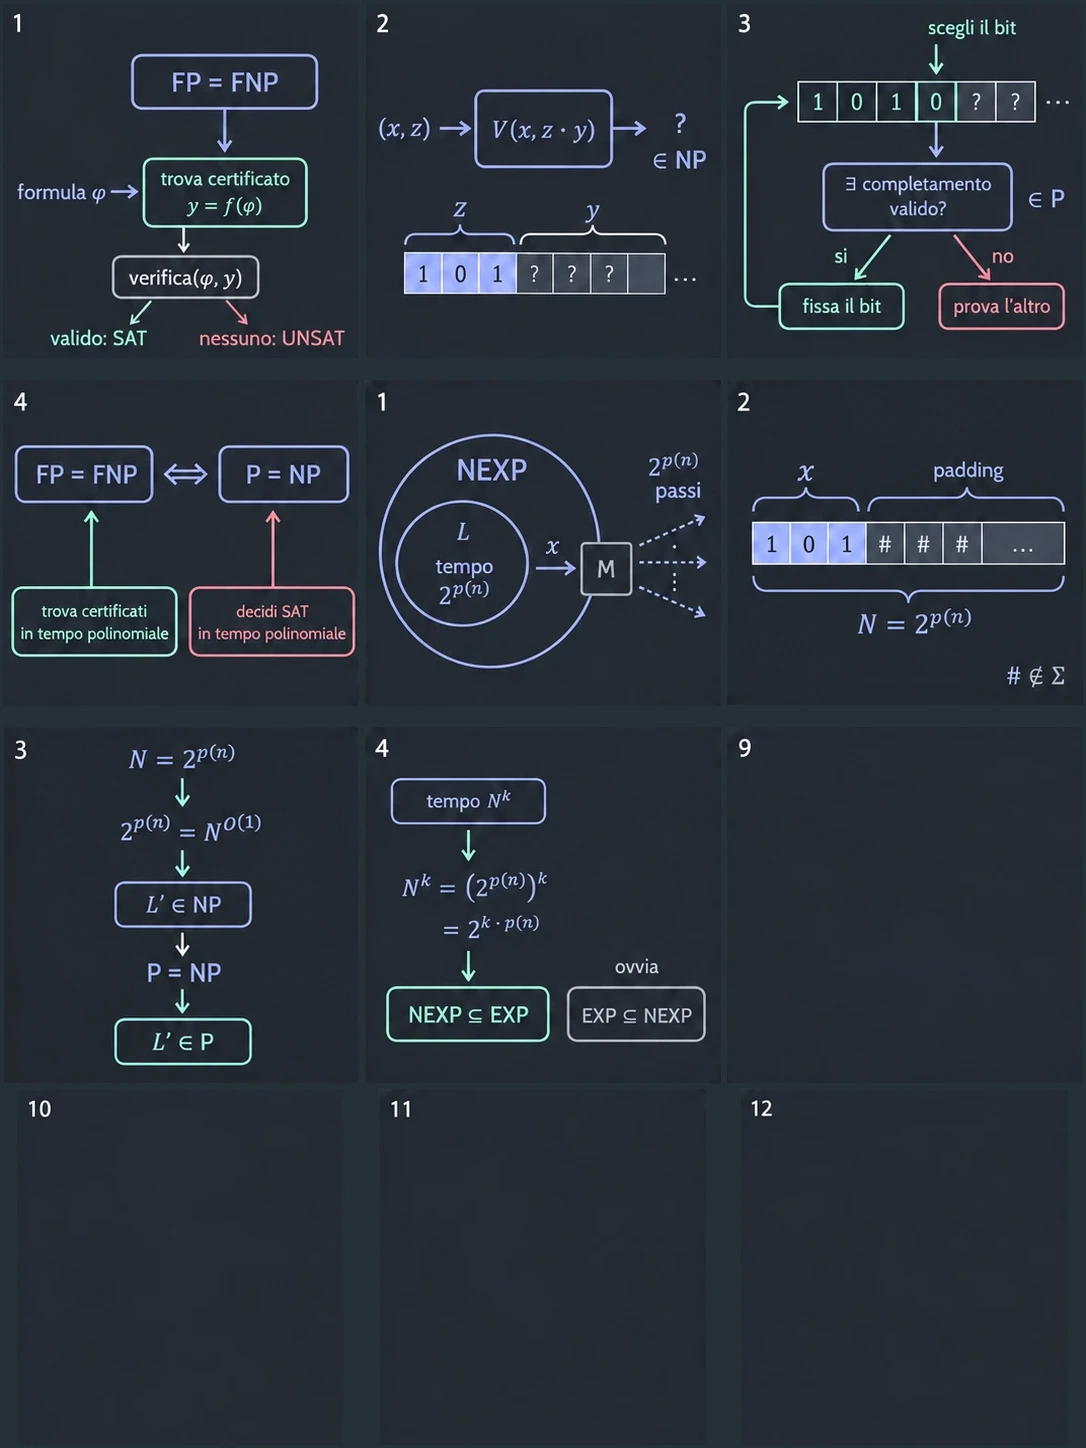Click the '∈ P' label
Screen dimensions: 1086x1448
point(1046,198)
